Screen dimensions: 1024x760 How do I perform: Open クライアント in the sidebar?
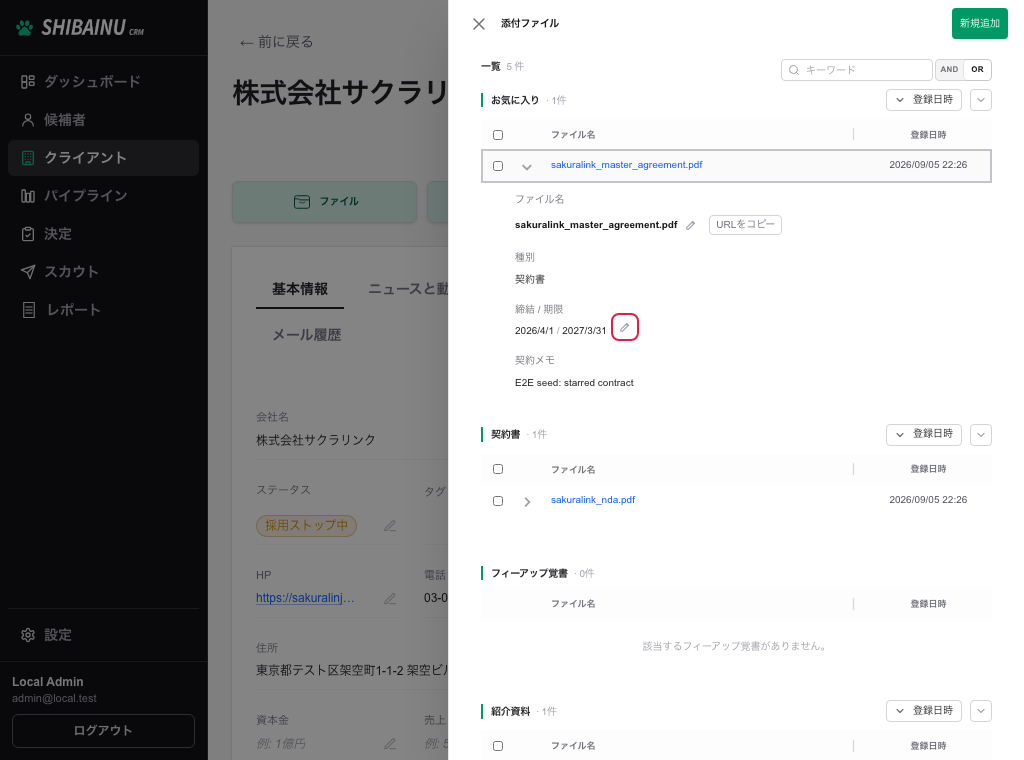point(103,158)
